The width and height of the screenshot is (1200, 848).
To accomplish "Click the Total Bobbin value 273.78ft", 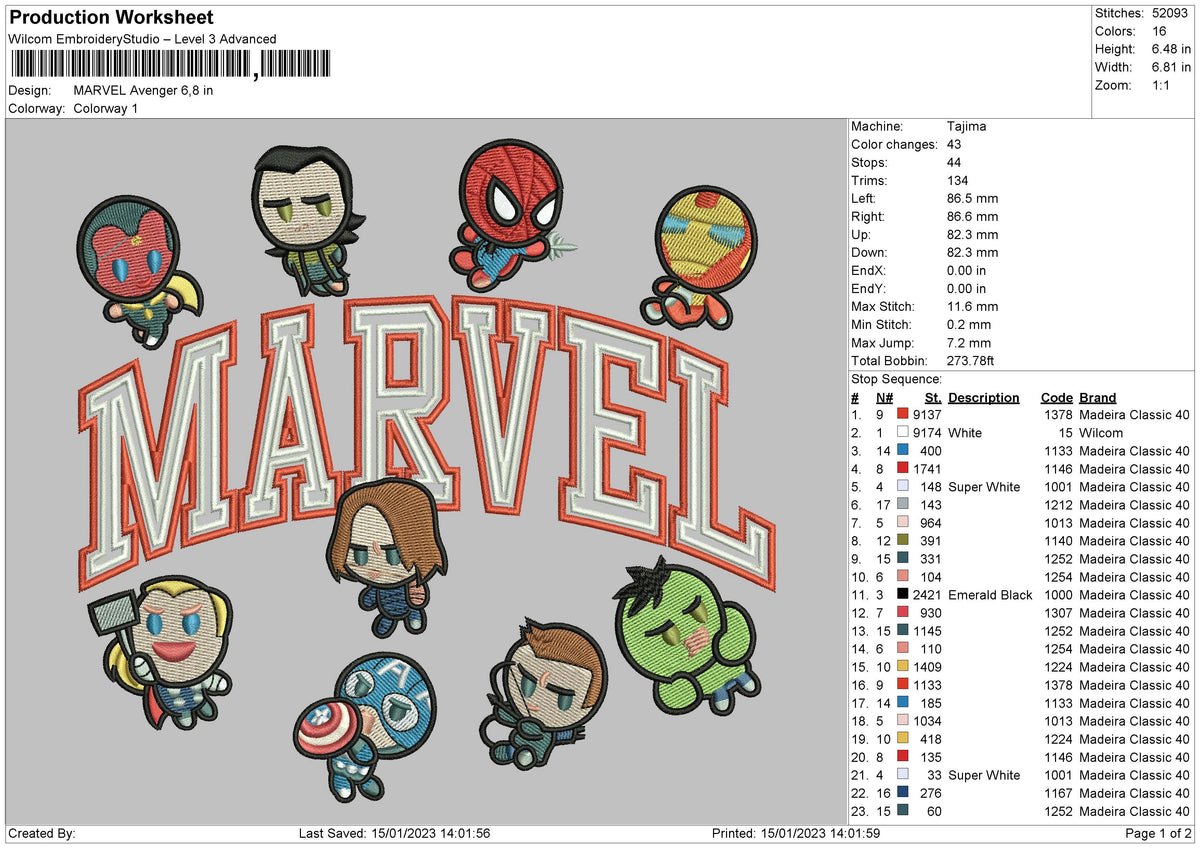I will 970,361.
